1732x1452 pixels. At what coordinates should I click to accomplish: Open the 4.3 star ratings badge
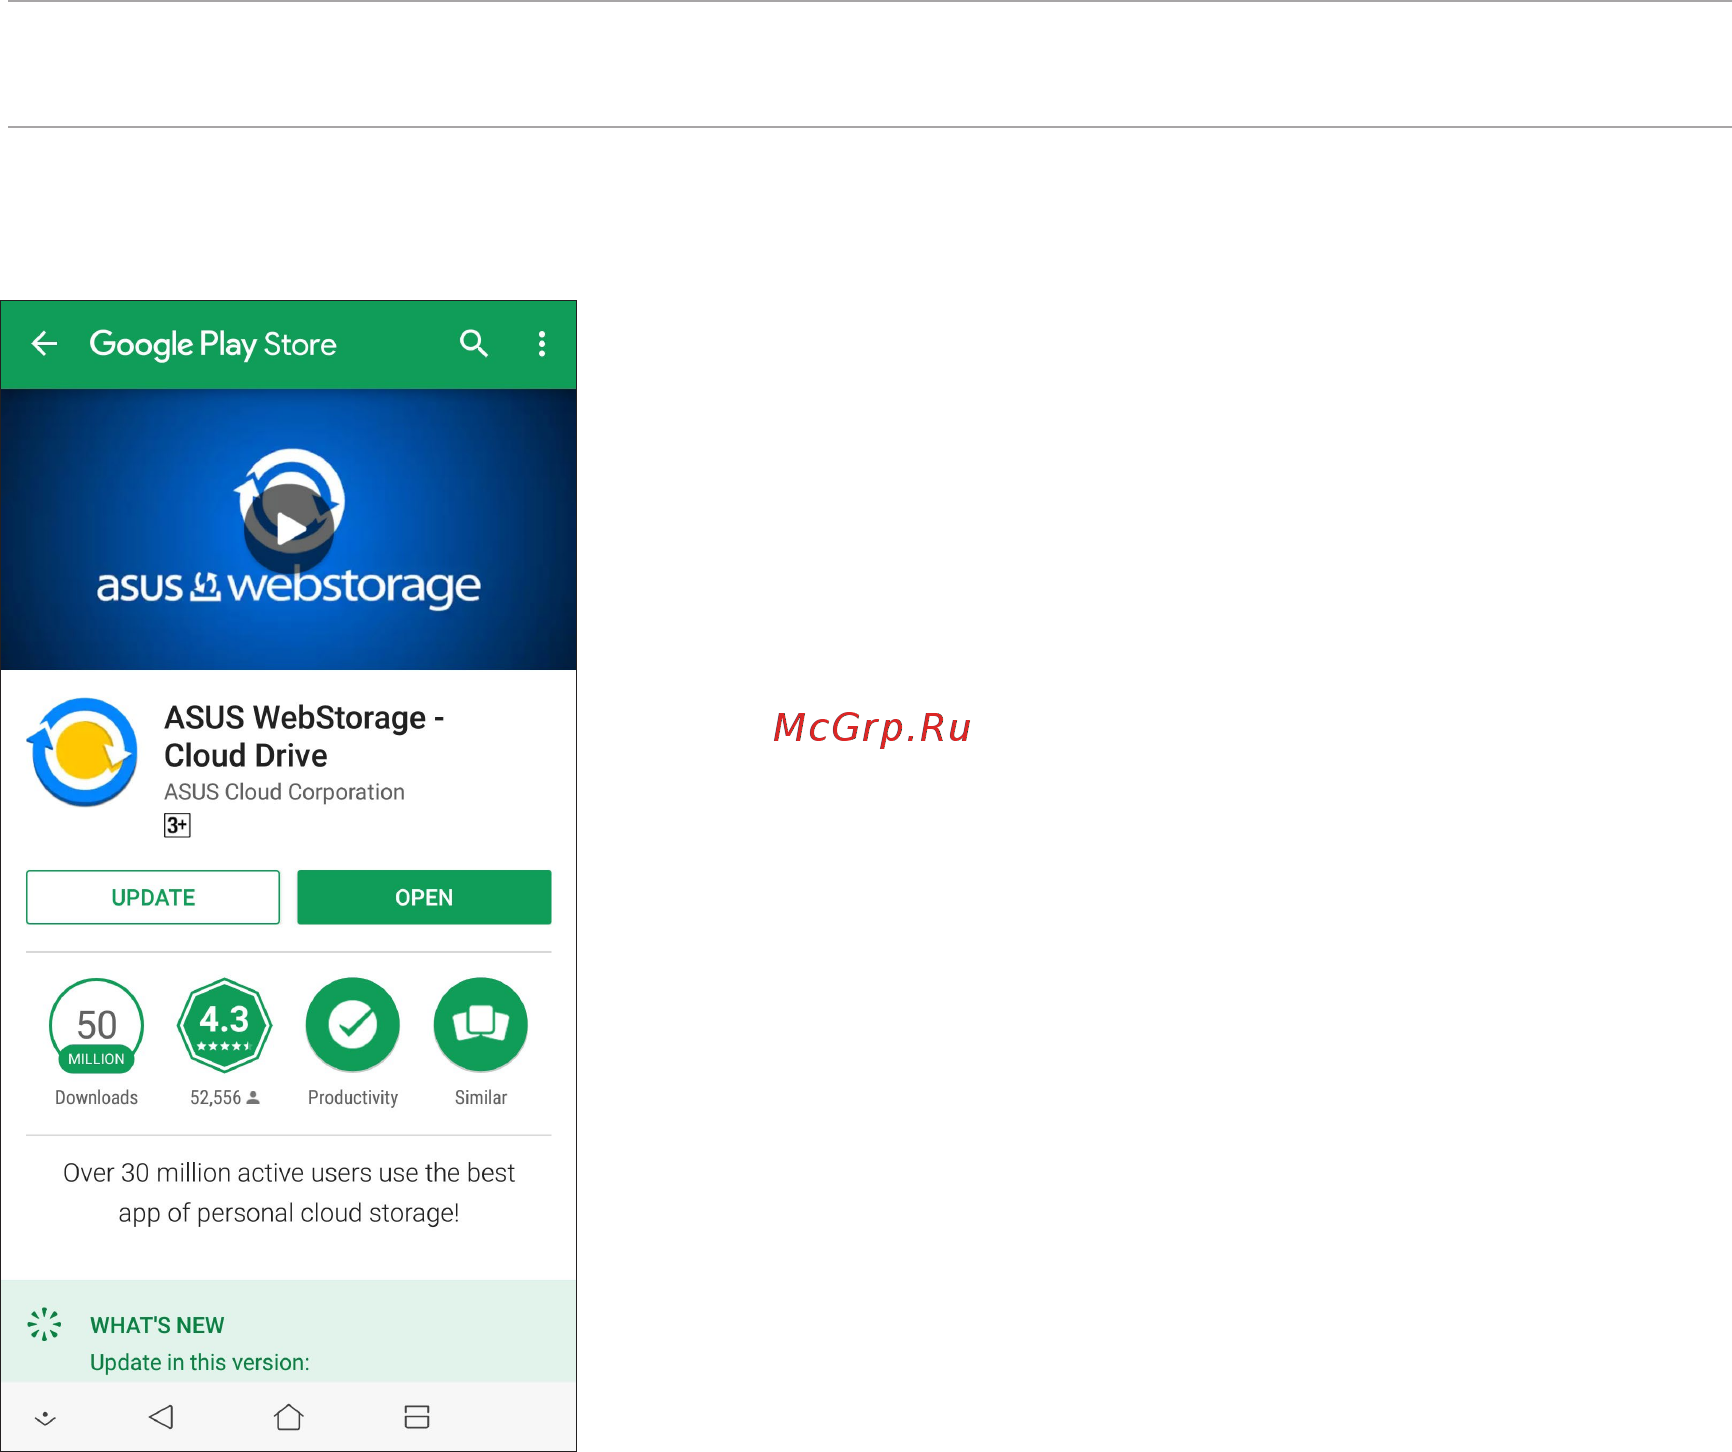(225, 1025)
